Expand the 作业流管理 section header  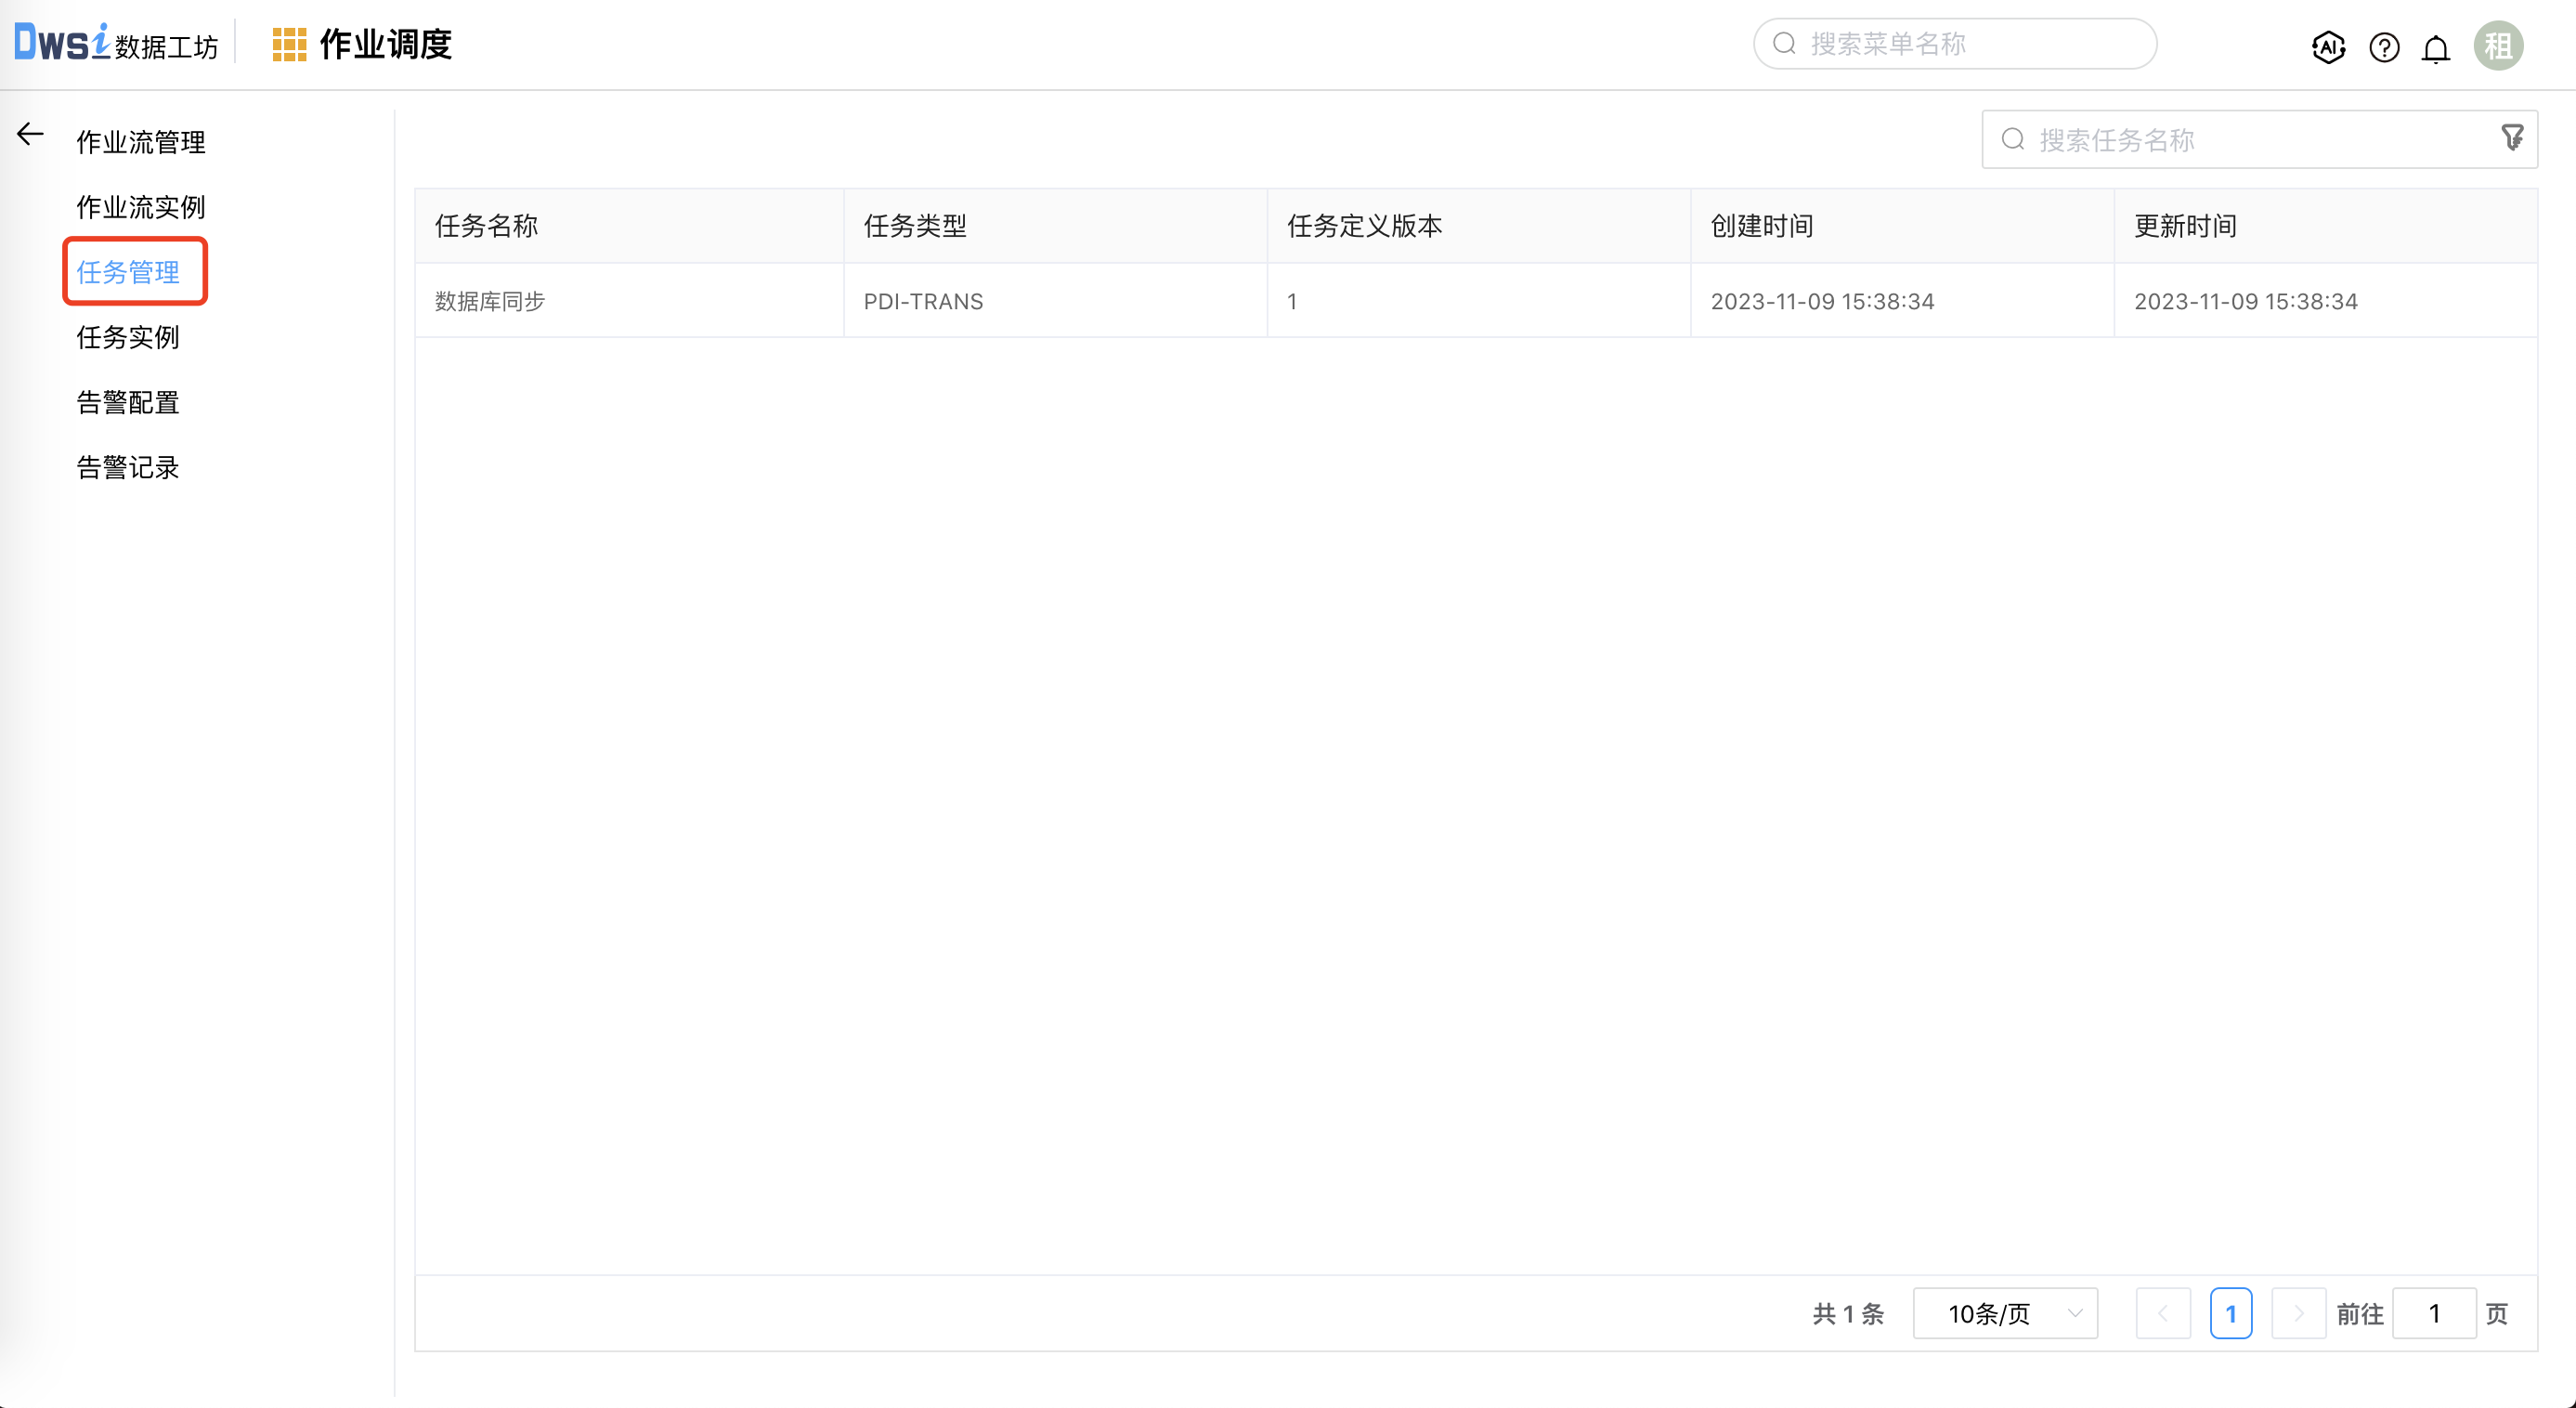(x=140, y=141)
